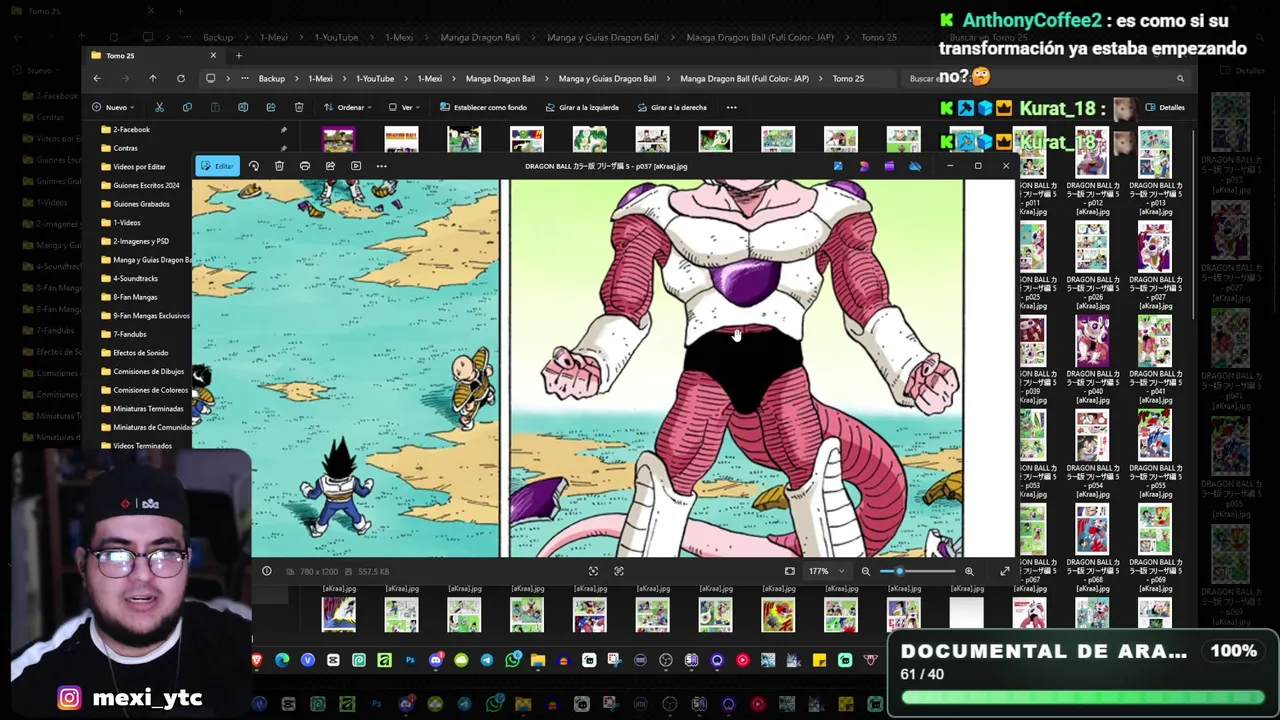Image resolution: width=1280 pixels, height=720 pixels.
Task: Delete image using photo viewer trash icon
Action: click(x=279, y=166)
